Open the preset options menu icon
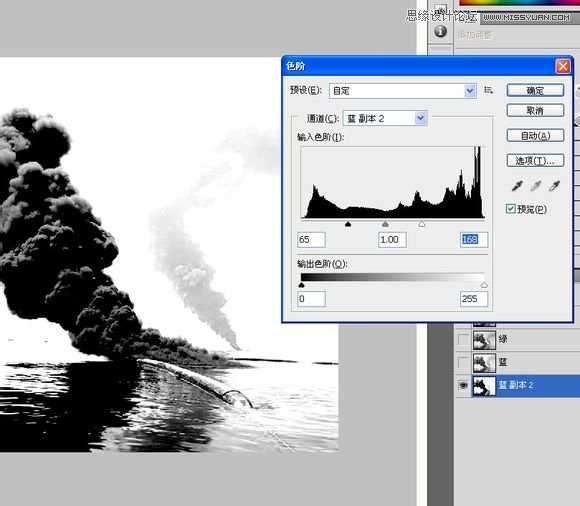Viewport: 580px width, 506px height. (489, 90)
